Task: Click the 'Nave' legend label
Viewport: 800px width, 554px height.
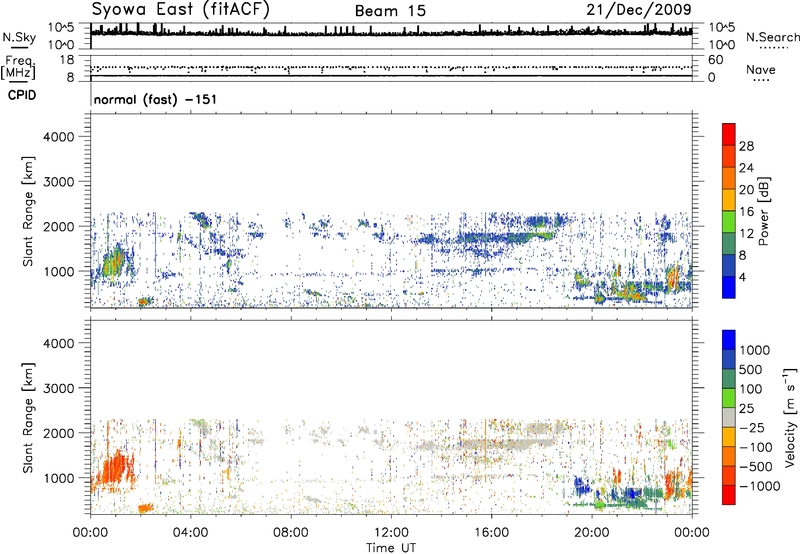Action: (761, 70)
